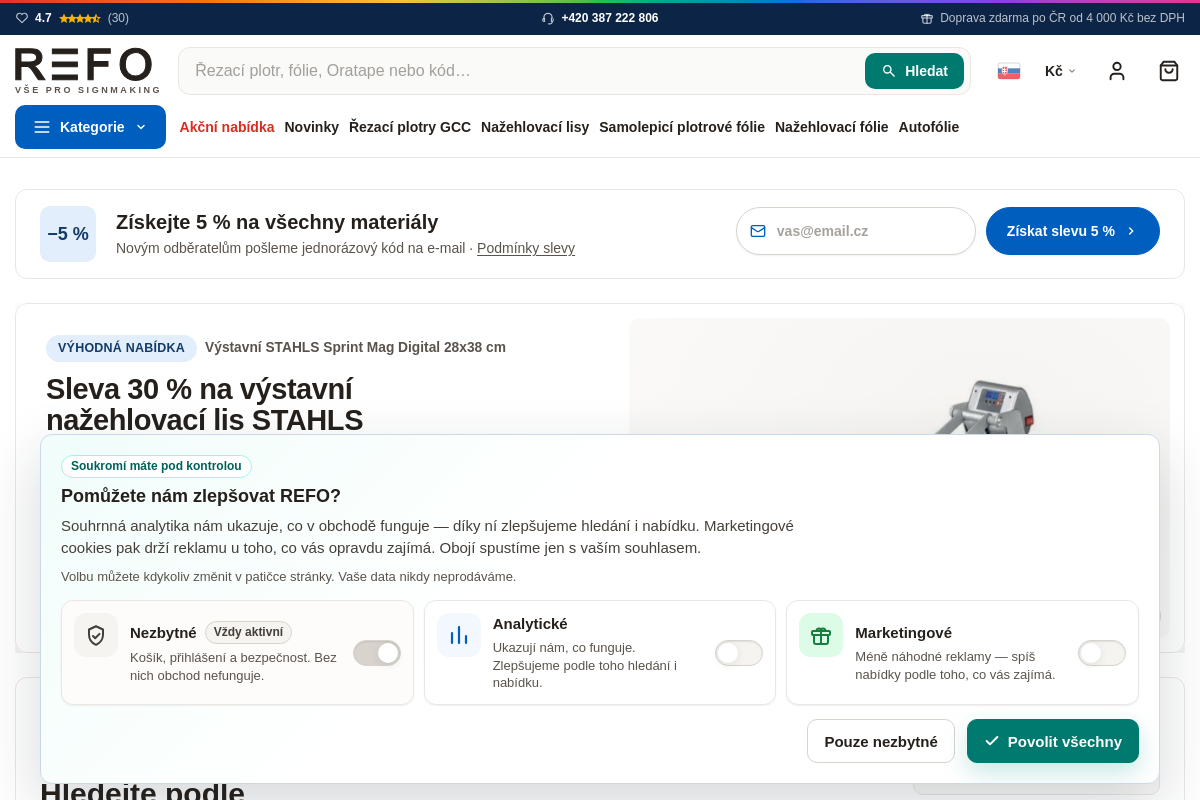Toggle the Nezbytné cookies switch
The width and height of the screenshot is (1200, 800).
point(377,653)
